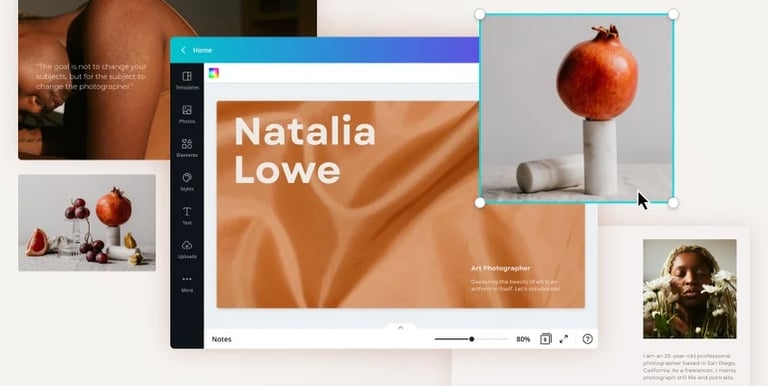Viewport: 768px width, 386px height.
Task: Click the 25-year-old photographer bio text
Action: (689, 367)
